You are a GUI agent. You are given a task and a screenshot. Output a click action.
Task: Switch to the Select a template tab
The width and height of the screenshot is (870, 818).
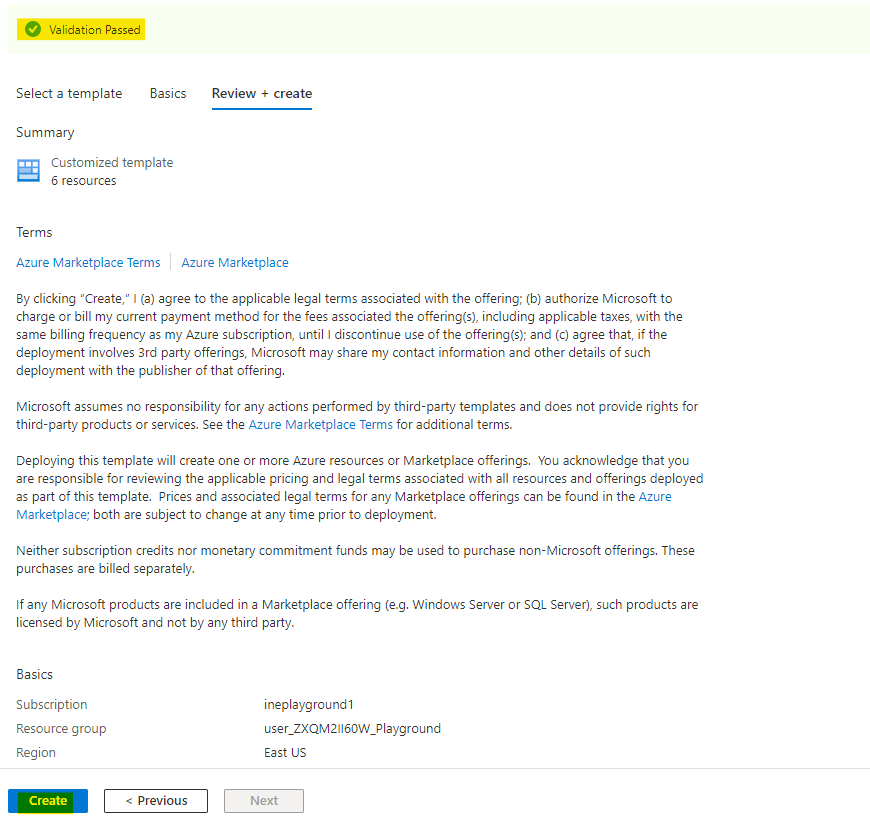(69, 93)
